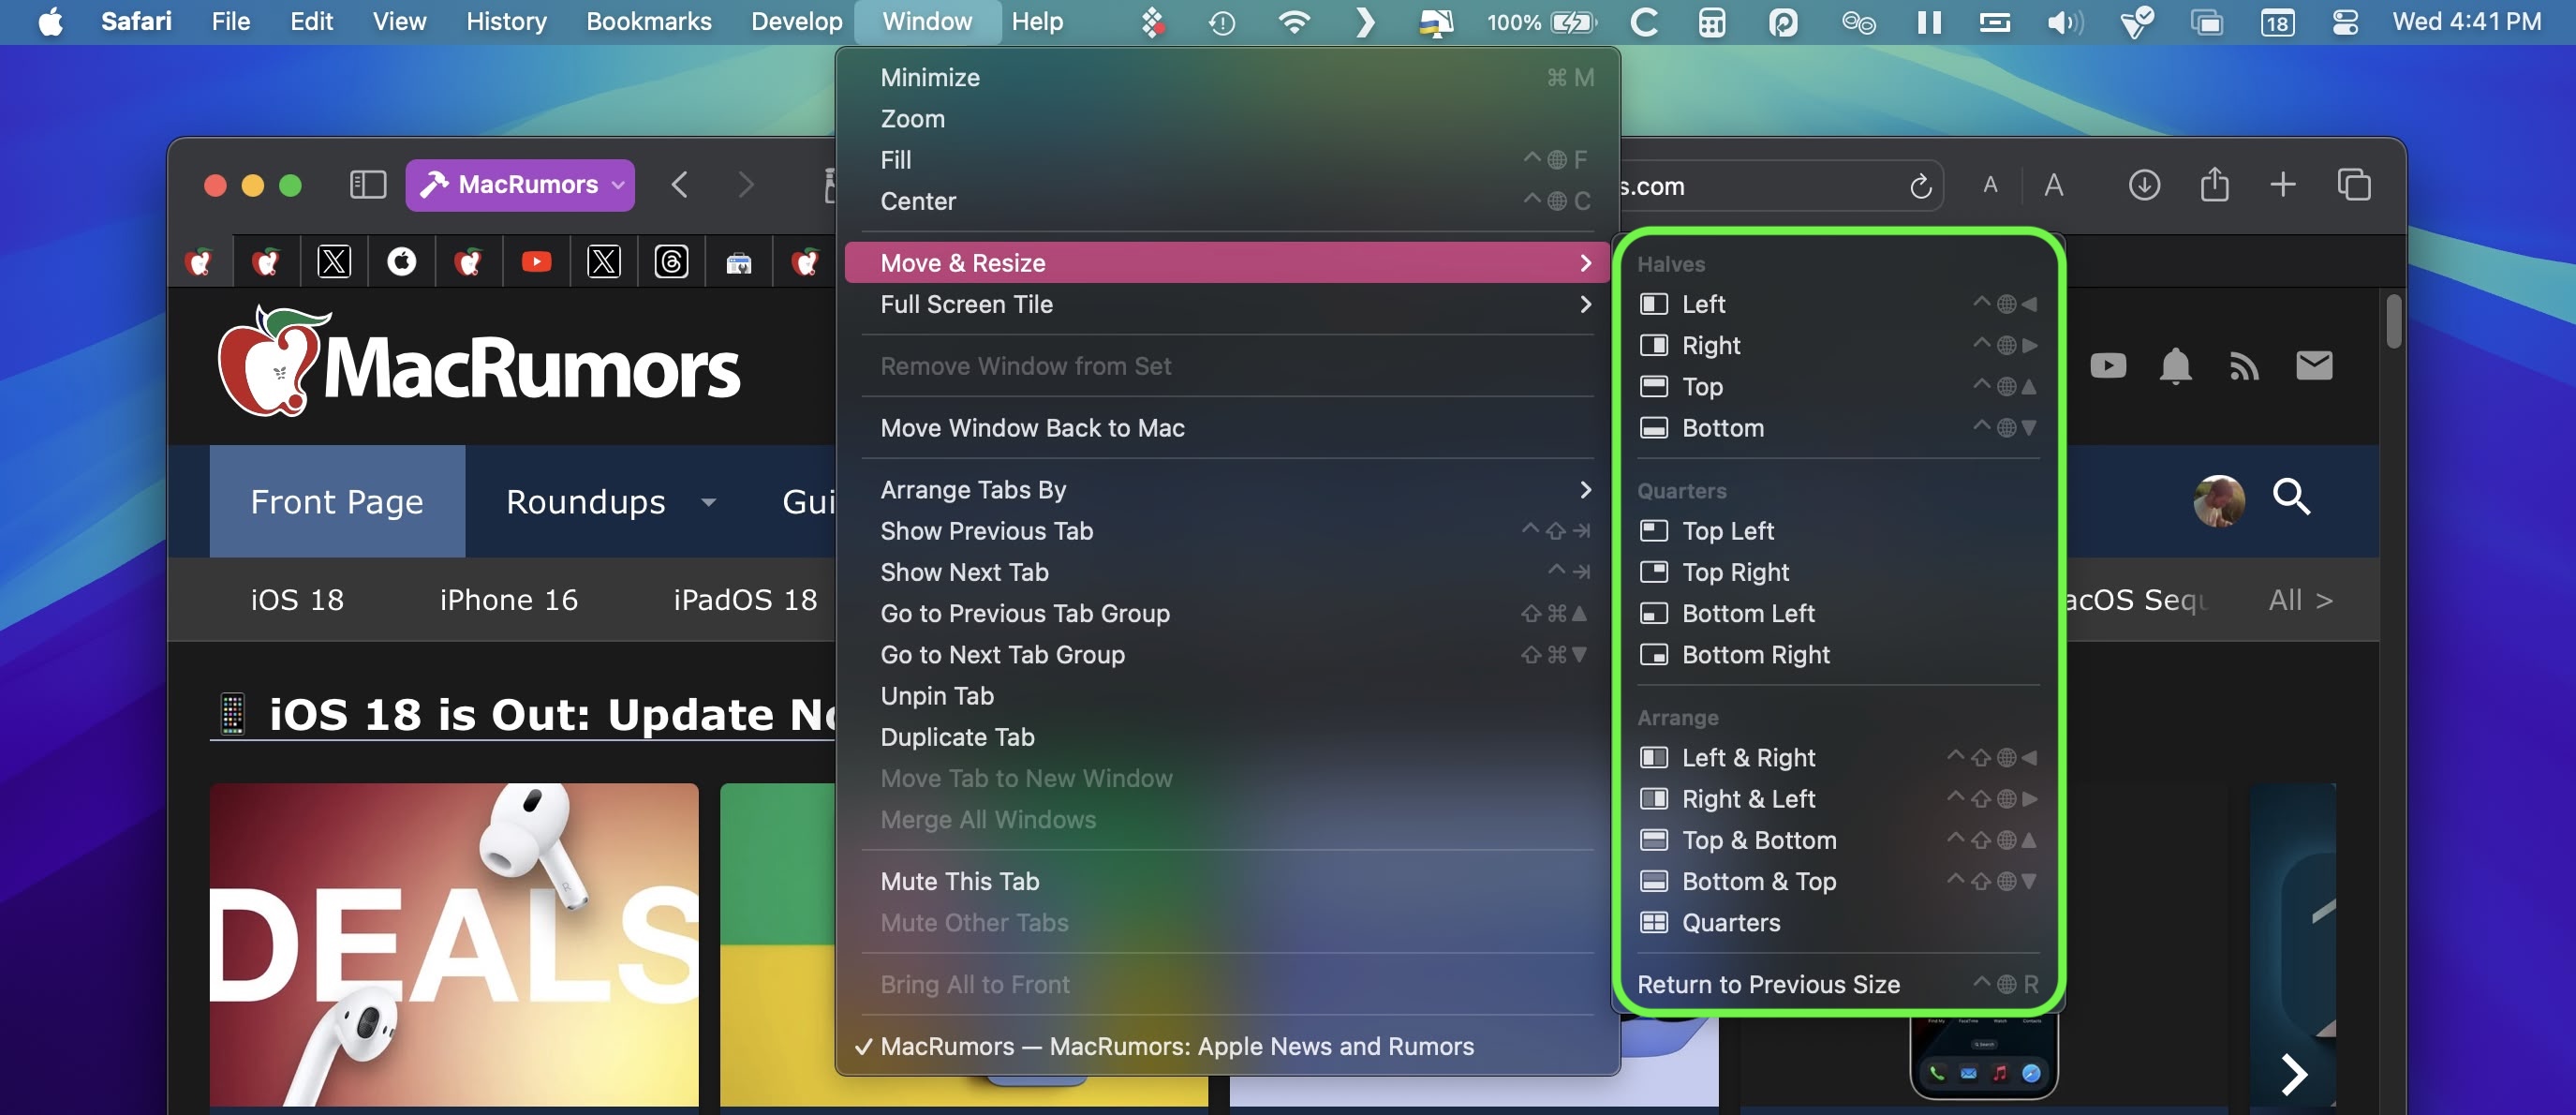Toggle the Safari sidebar button
2576x1115 pixels.
[x=368, y=185]
